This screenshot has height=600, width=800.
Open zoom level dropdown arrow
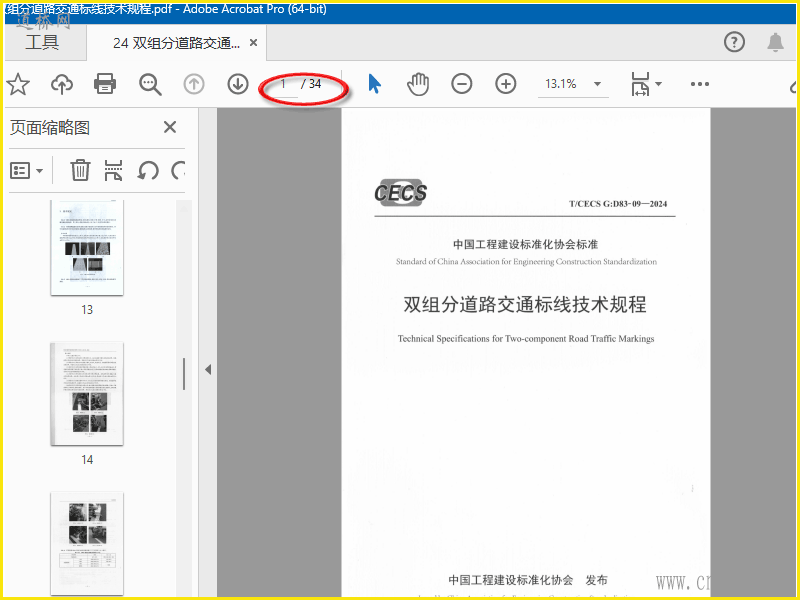[597, 84]
